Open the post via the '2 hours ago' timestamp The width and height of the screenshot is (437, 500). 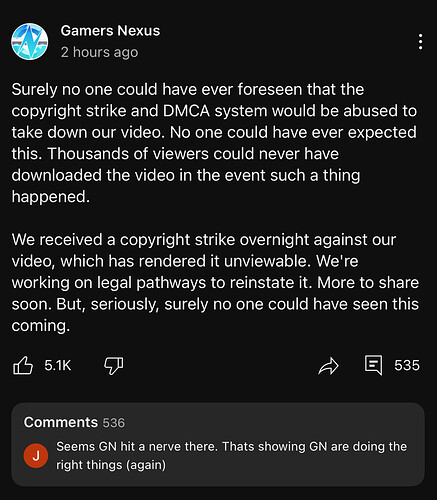99,52
